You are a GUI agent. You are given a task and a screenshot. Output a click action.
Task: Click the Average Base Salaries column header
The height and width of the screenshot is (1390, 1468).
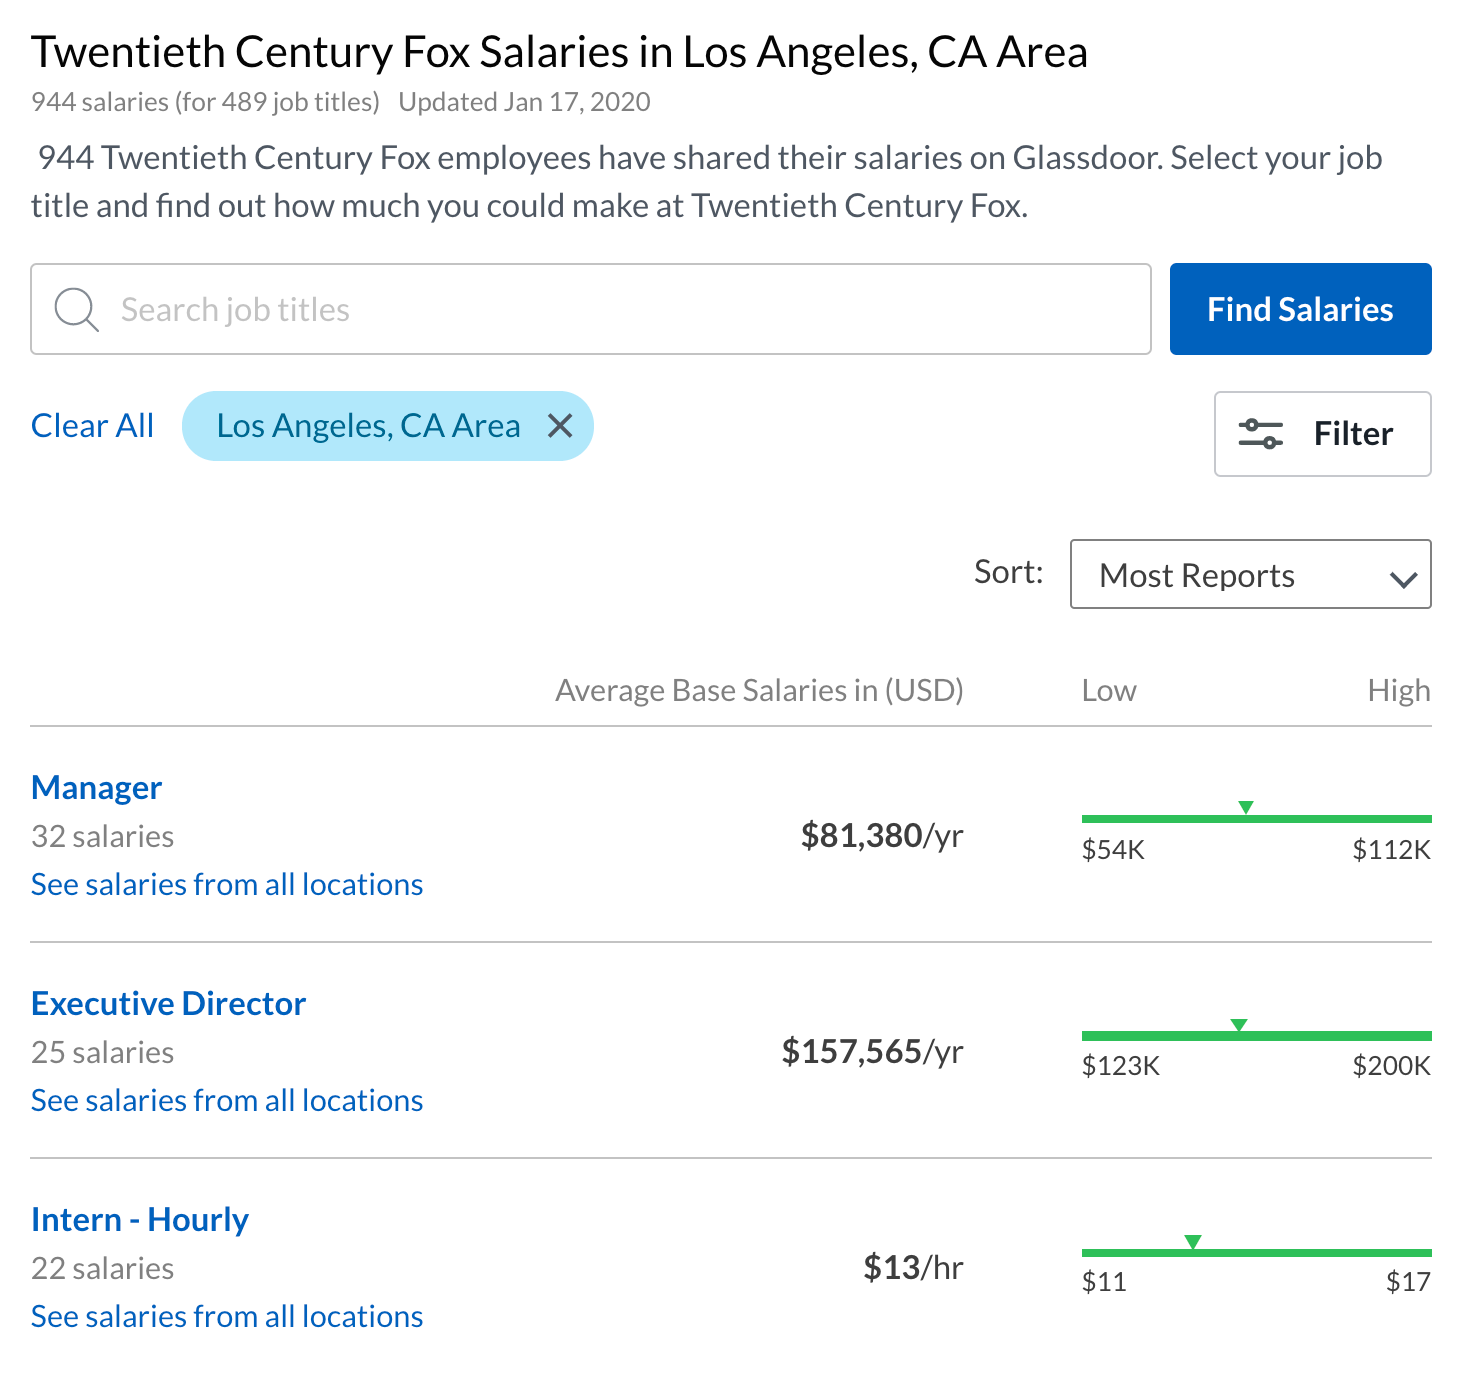point(760,691)
